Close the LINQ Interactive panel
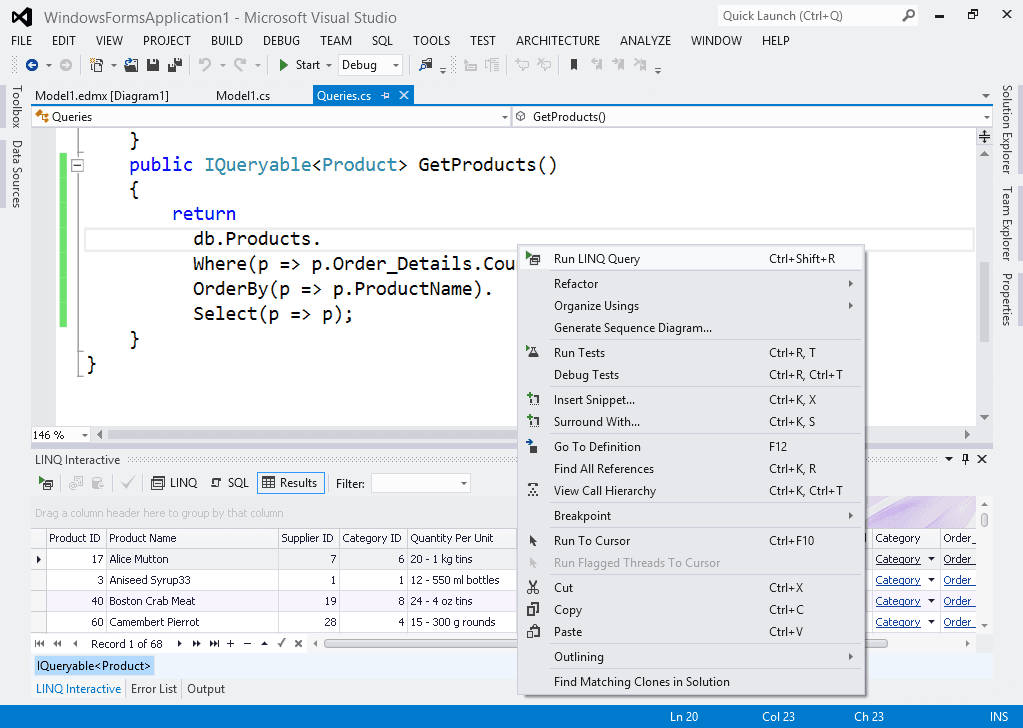The width and height of the screenshot is (1023, 728). 982,459
